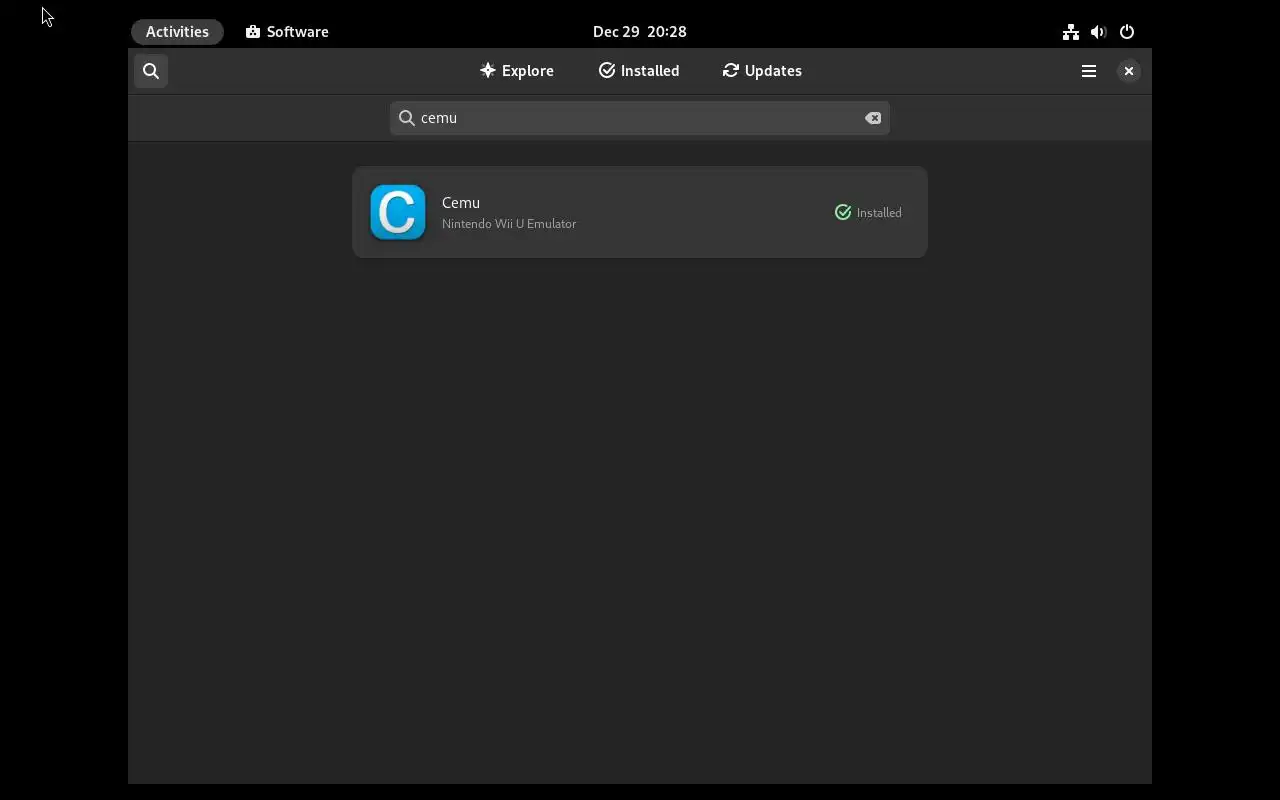
Task: Open the clock showing Dec 29 20:28
Action: [x=640, y=31]
